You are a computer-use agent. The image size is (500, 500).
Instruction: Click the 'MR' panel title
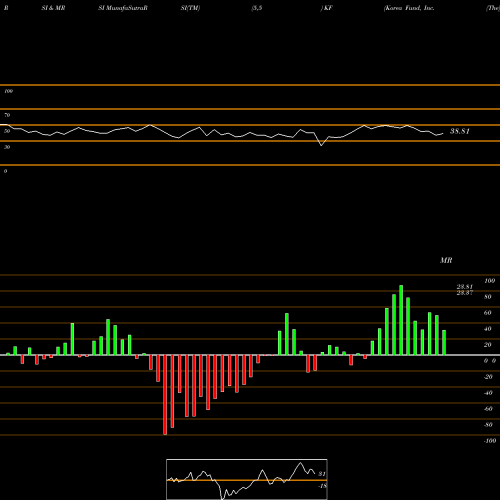446,260
